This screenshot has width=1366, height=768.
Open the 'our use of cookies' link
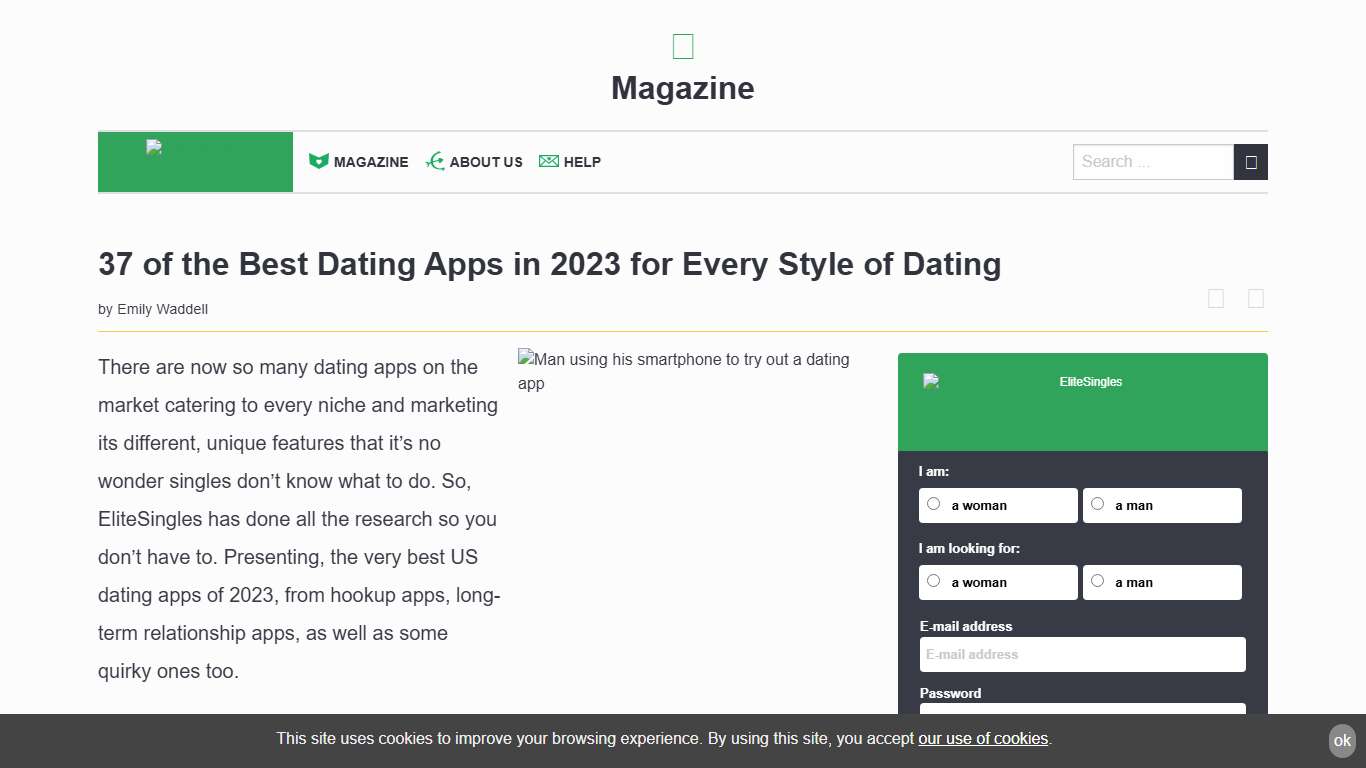pos(983,739)
